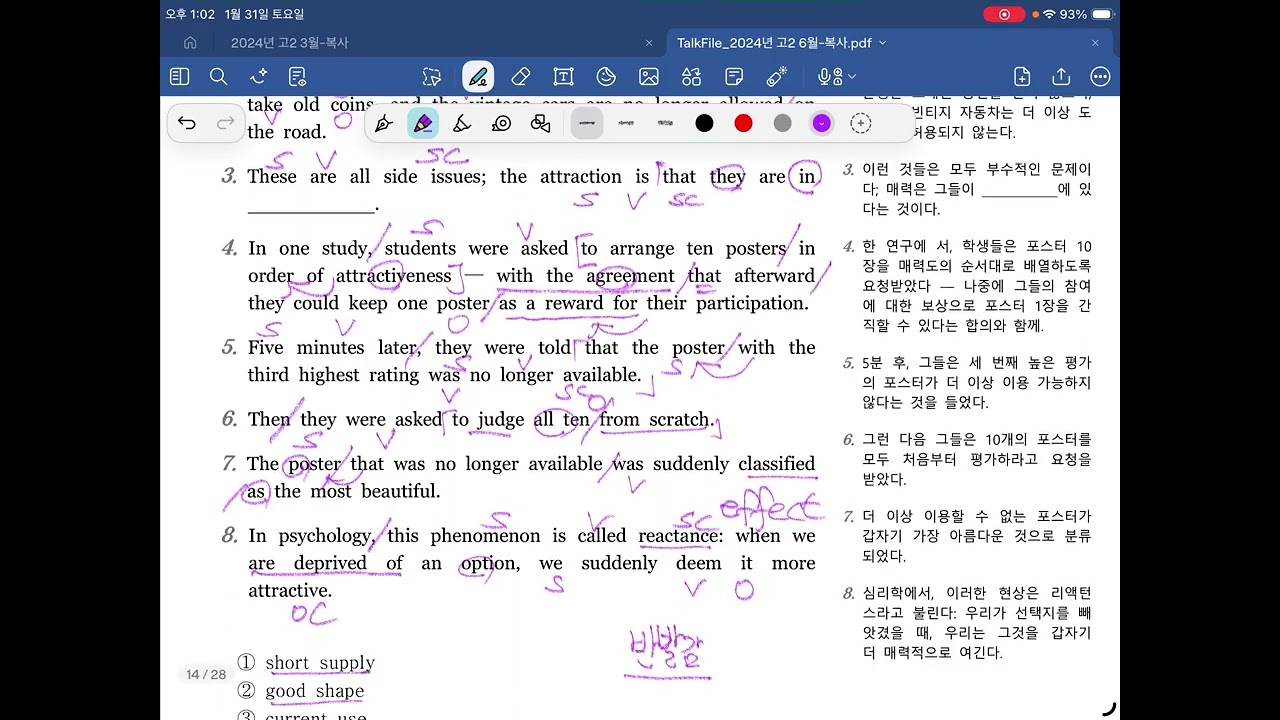Start audio recording with microphone icon
The width and height of the screenshot is (1280, 720).
point(830,77)
